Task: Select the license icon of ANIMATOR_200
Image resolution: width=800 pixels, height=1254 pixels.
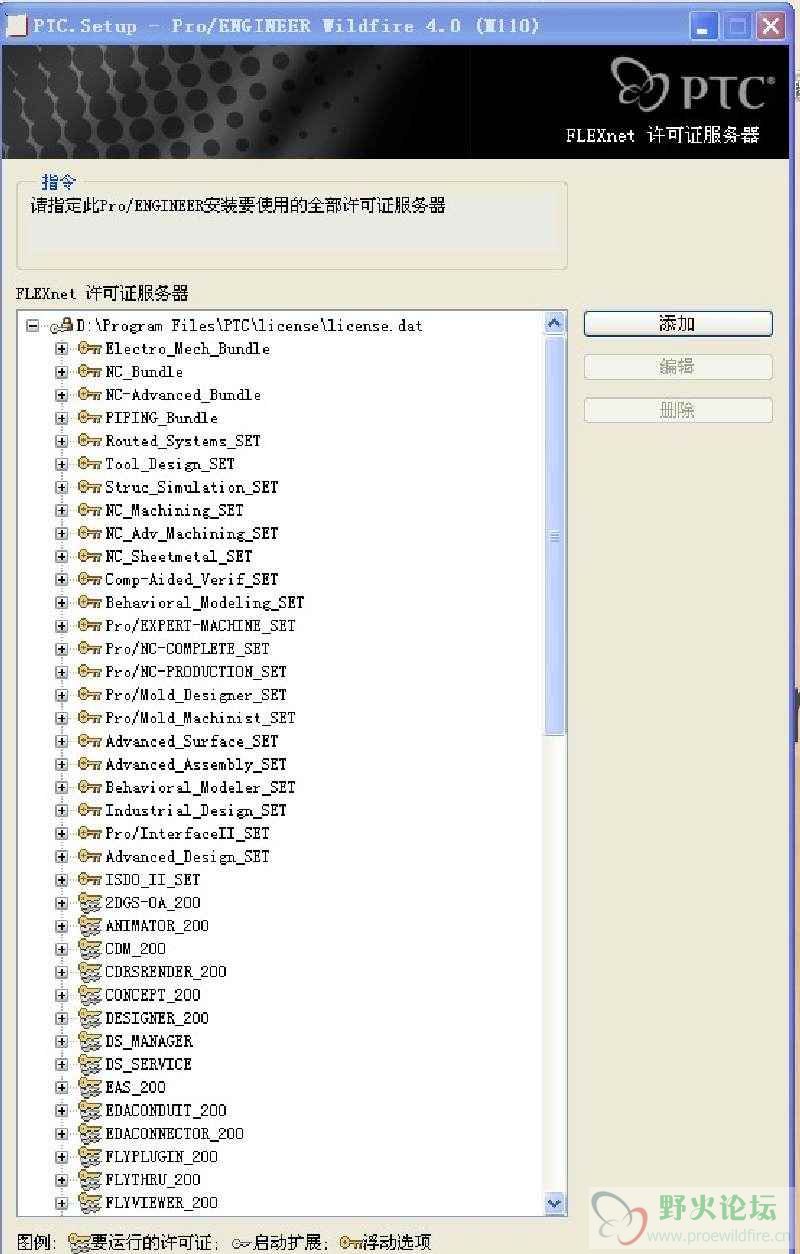Action: tap(90, 925)
